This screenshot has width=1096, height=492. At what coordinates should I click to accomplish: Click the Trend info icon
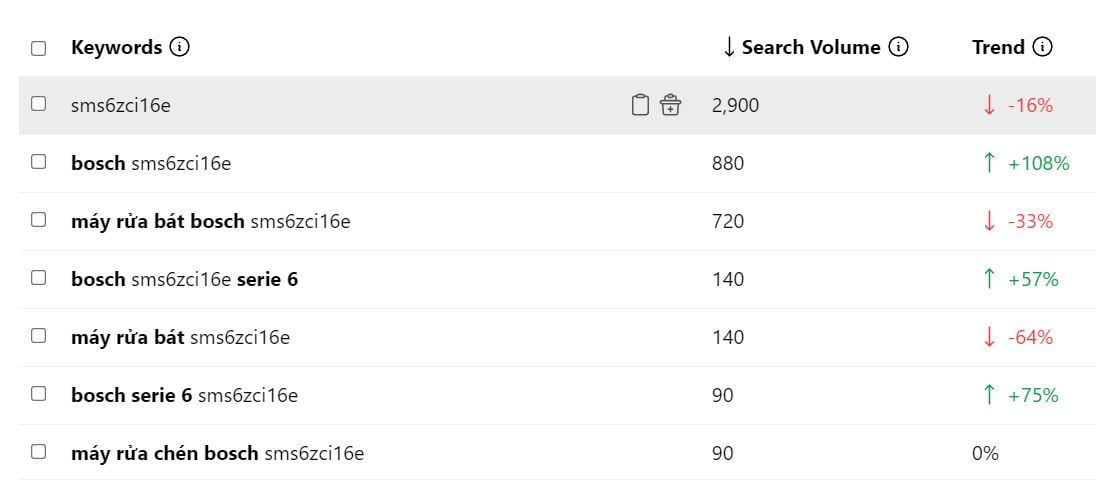[1042, 48]
